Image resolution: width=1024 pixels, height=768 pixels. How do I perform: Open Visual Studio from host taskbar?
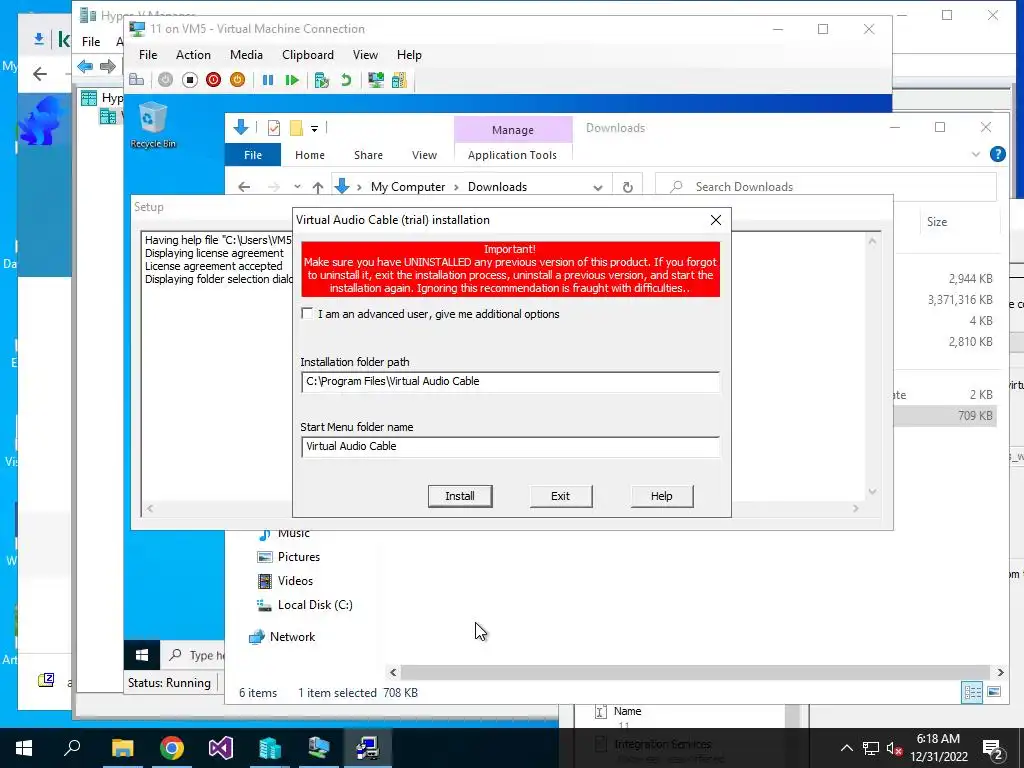tap(221, 748)
